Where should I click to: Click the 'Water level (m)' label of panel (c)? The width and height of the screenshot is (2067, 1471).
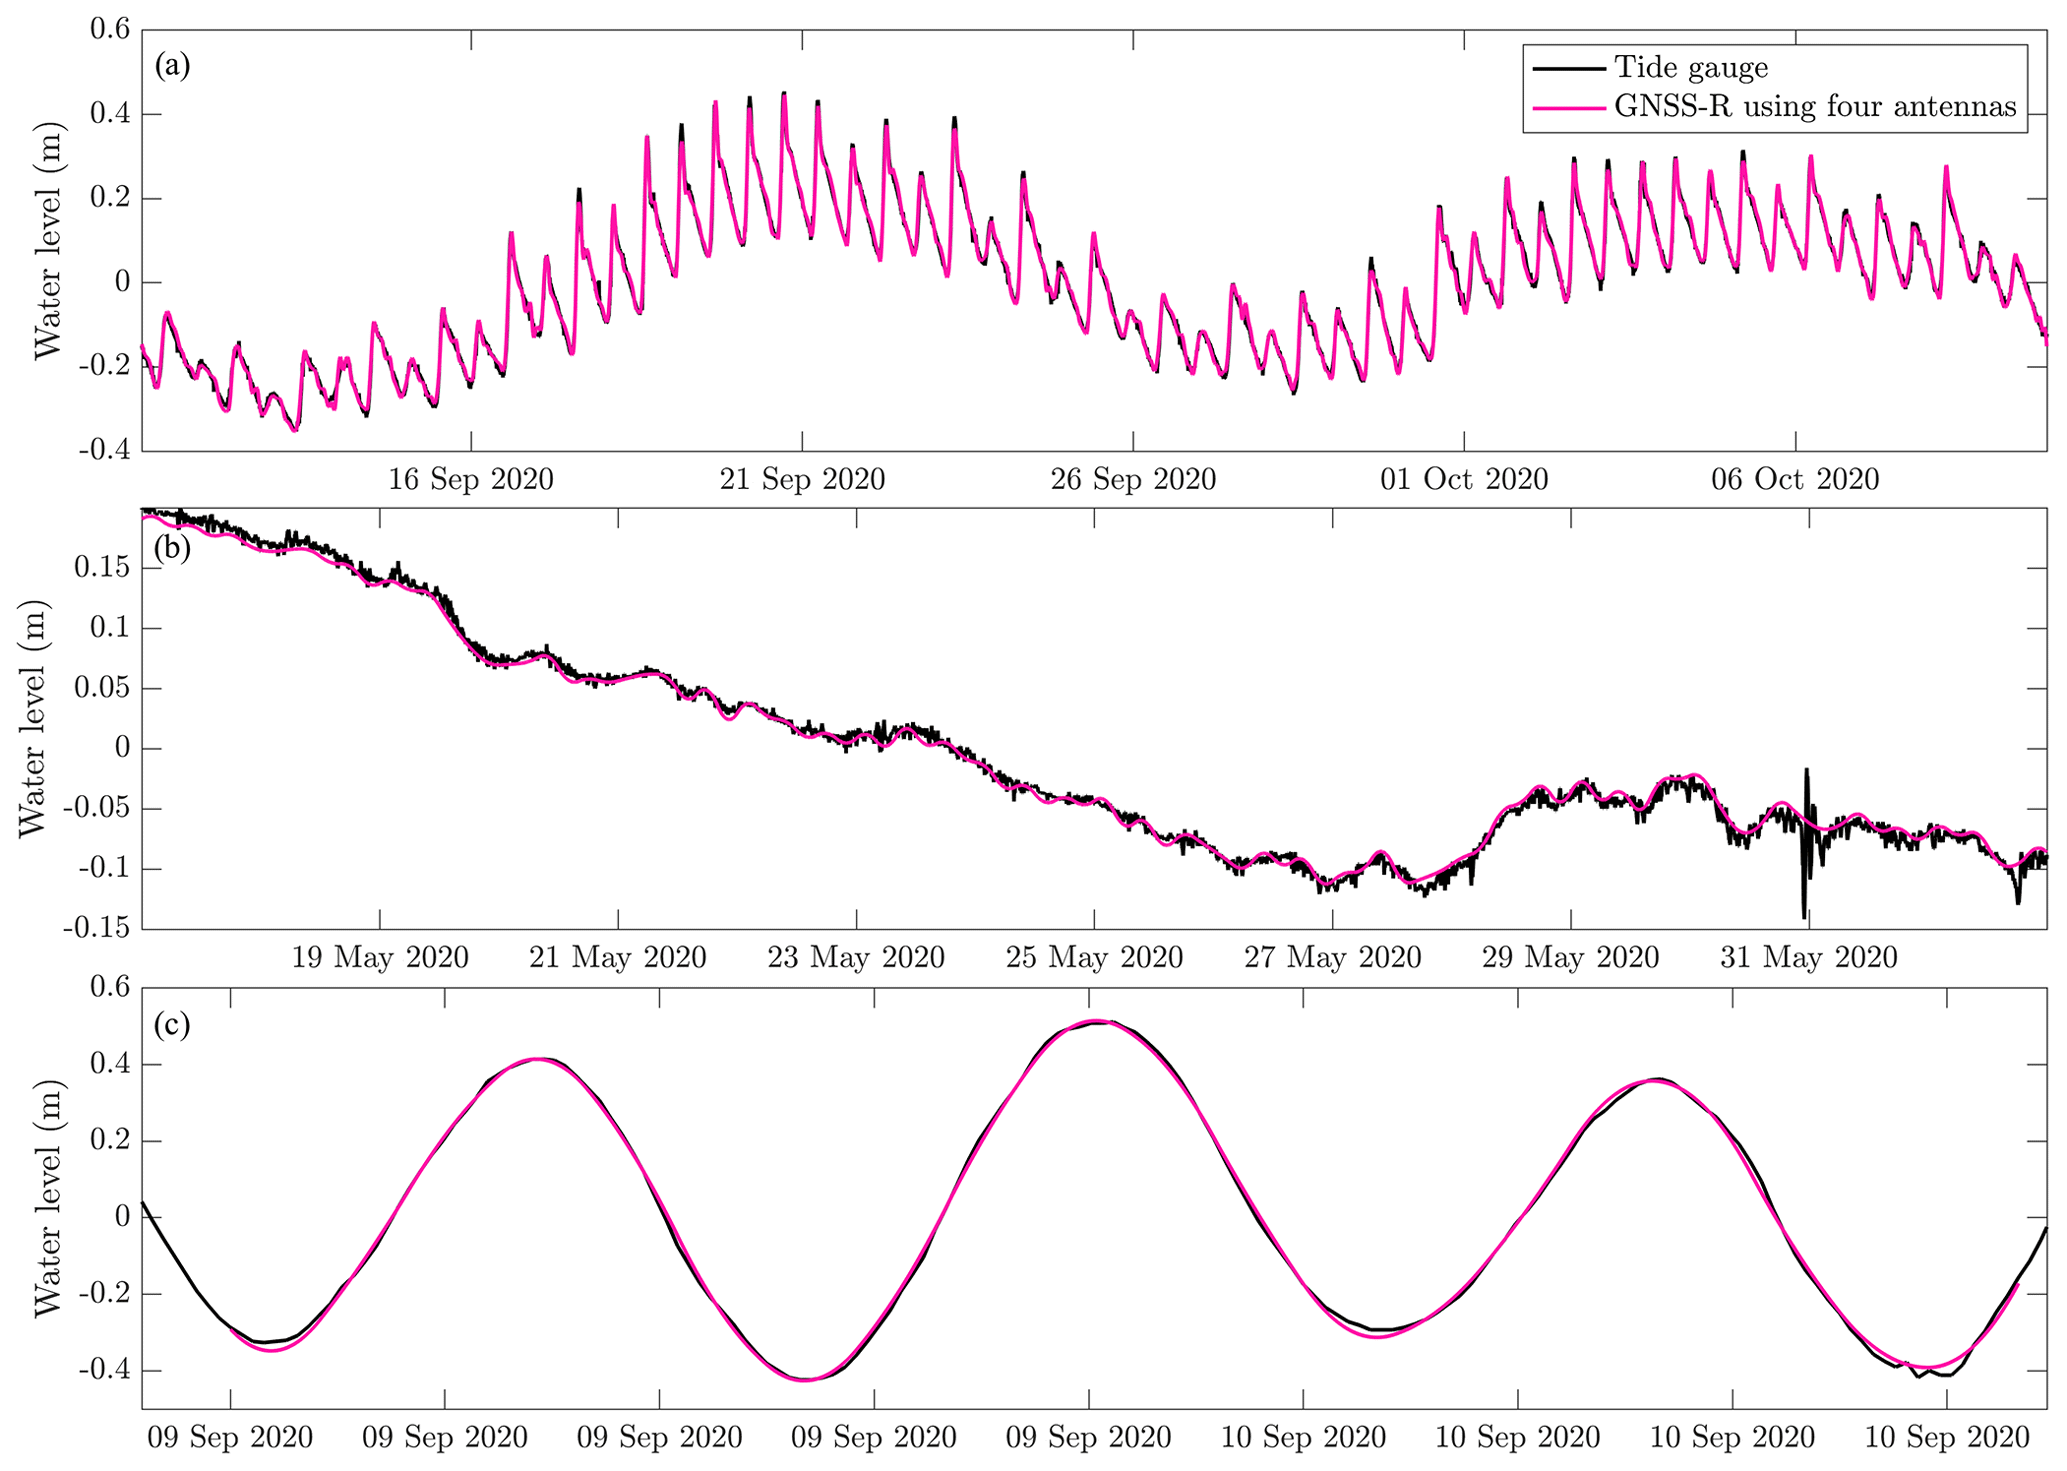pyautogui.click(x=46, y=1198)
